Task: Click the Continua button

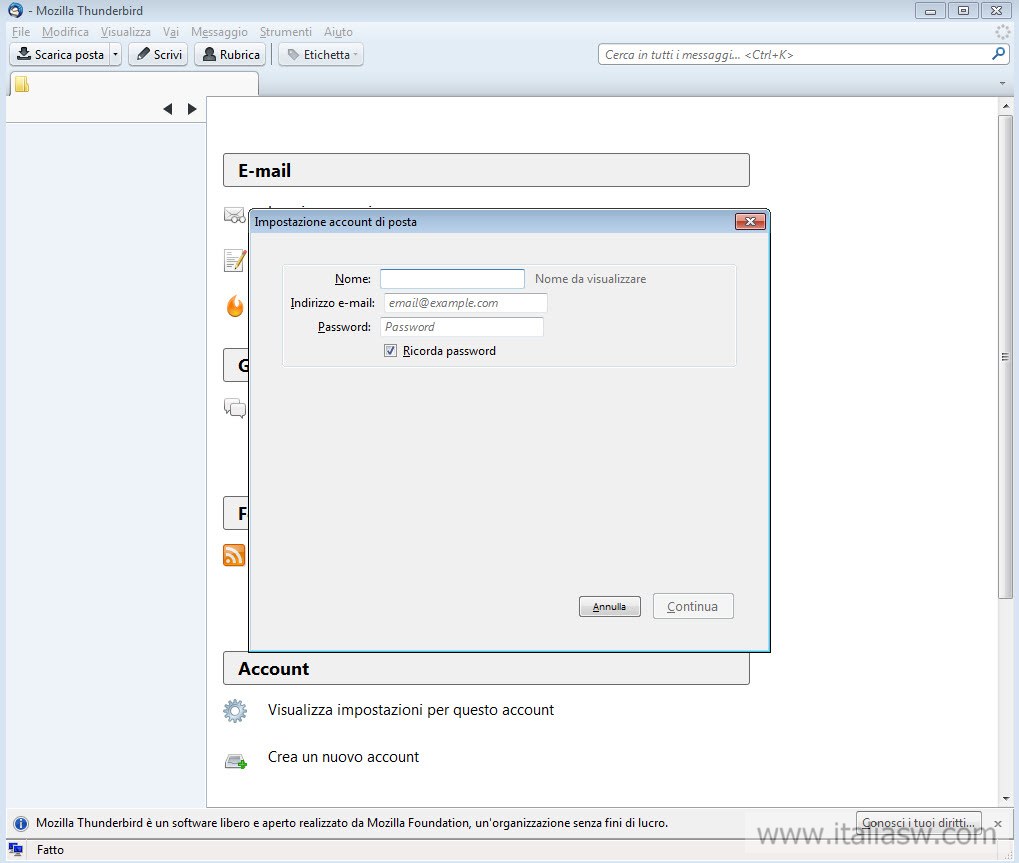Action: click(x=693, y=606)
